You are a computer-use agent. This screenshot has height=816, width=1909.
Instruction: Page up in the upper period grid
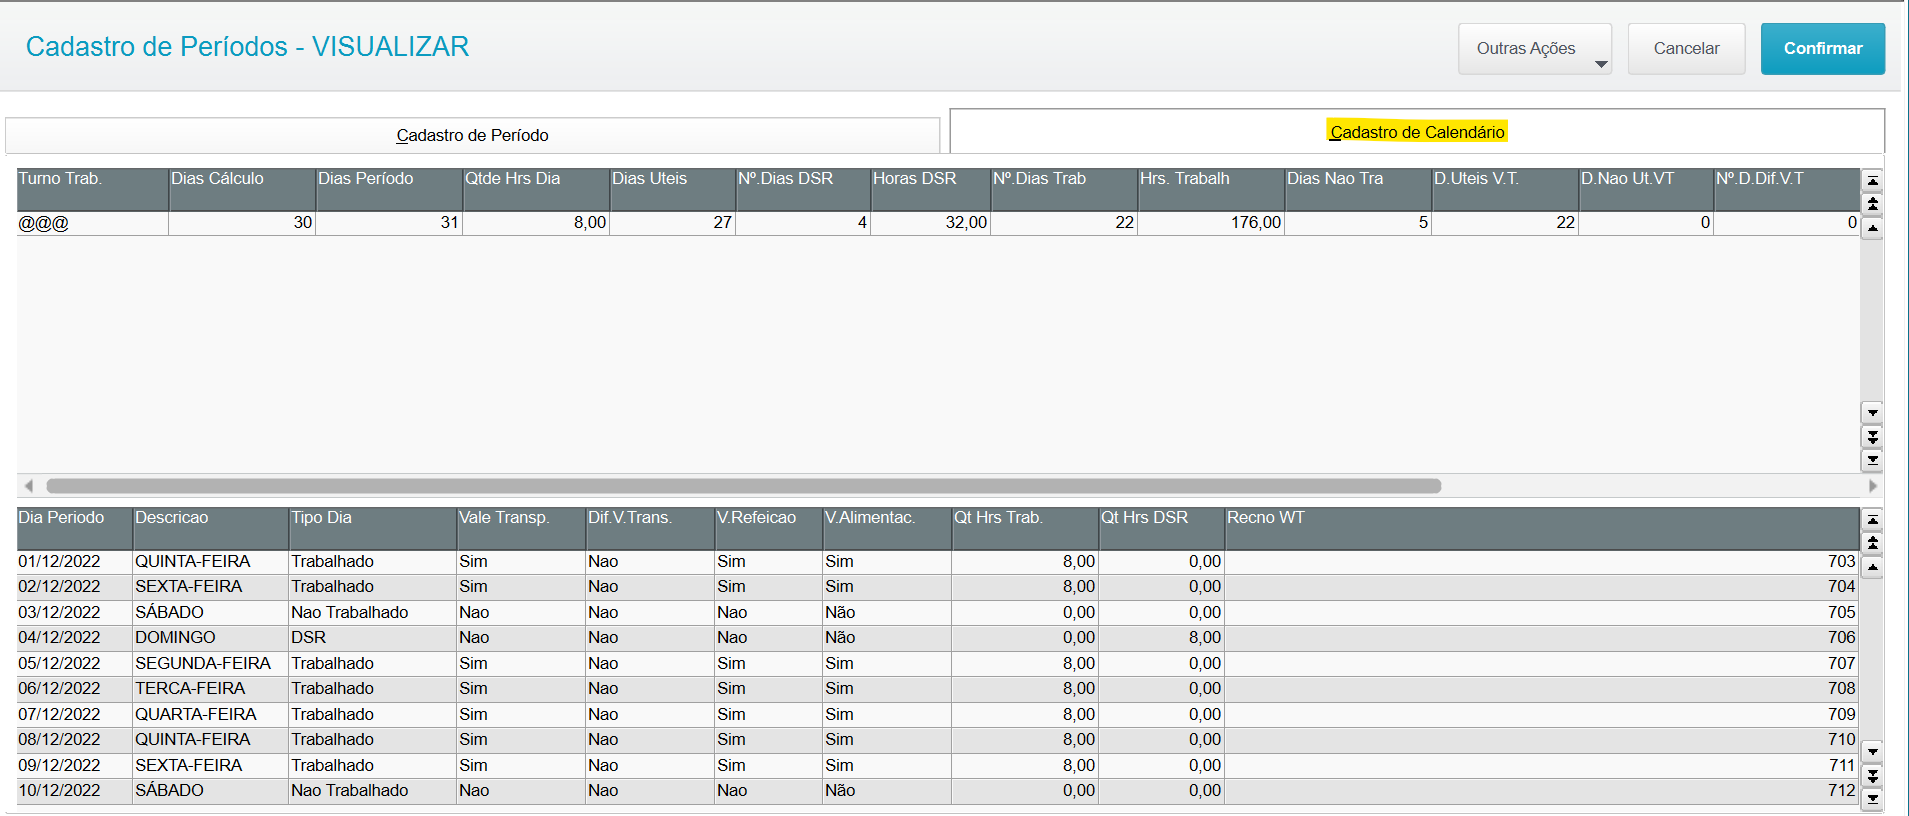pyautogui.click(x=1872, y=204)
